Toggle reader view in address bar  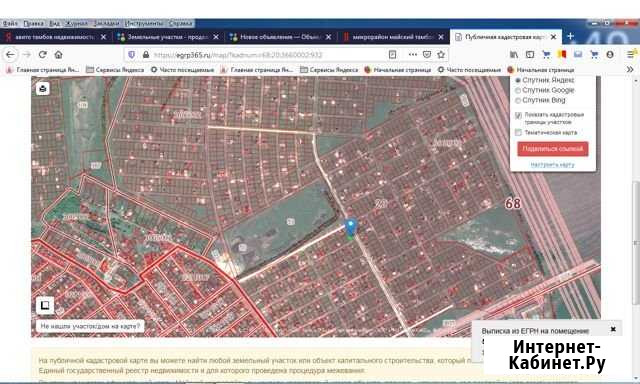click(392, 54)
